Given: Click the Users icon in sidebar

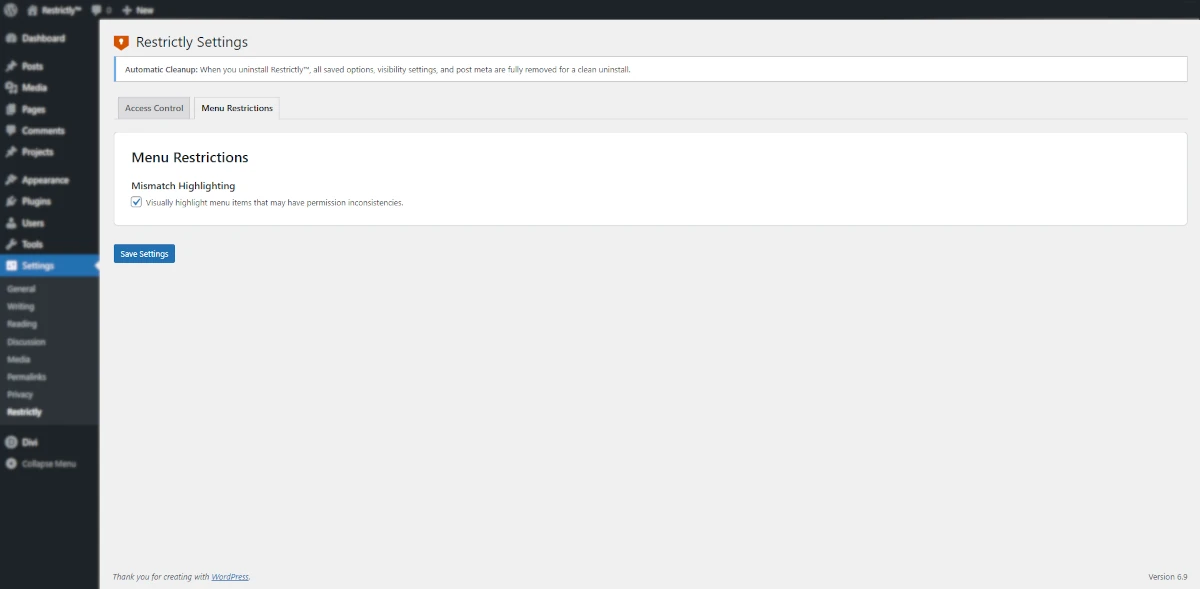Looking at the screenshot, I should [11, 223].
